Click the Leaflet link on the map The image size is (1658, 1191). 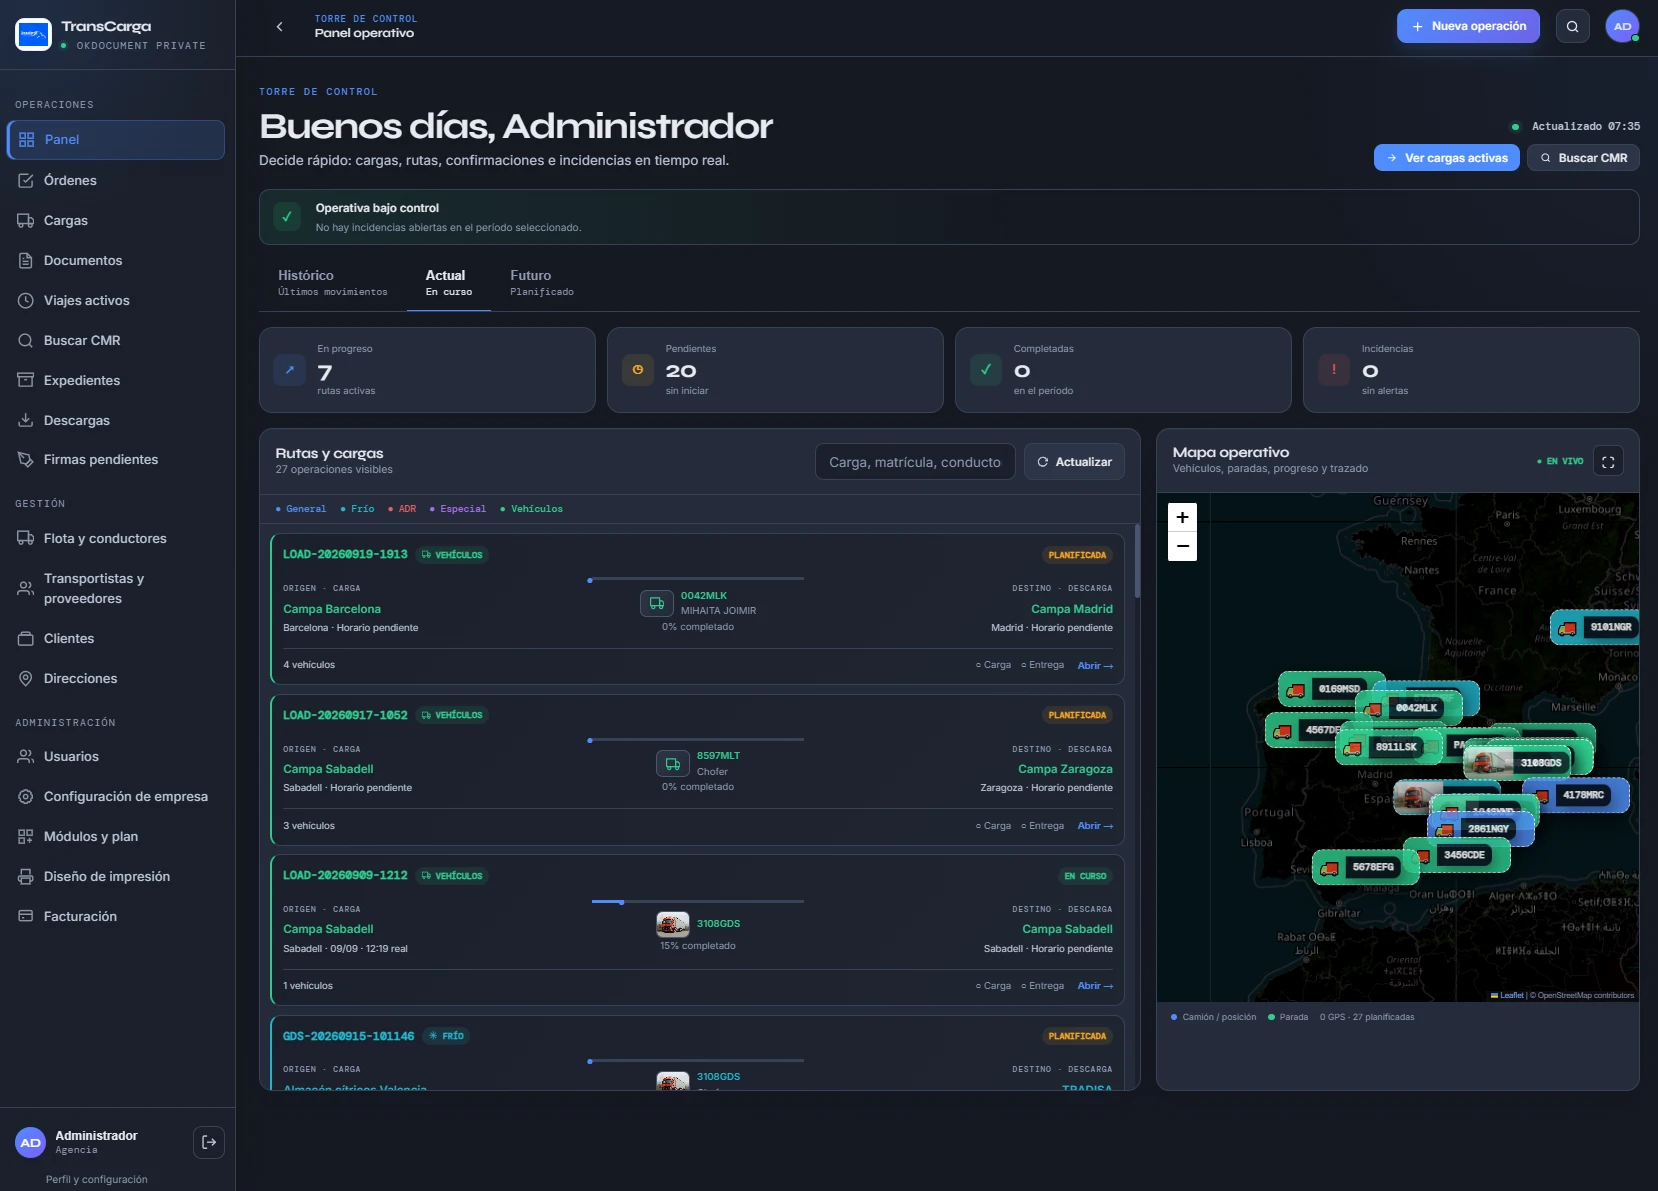1511,995
